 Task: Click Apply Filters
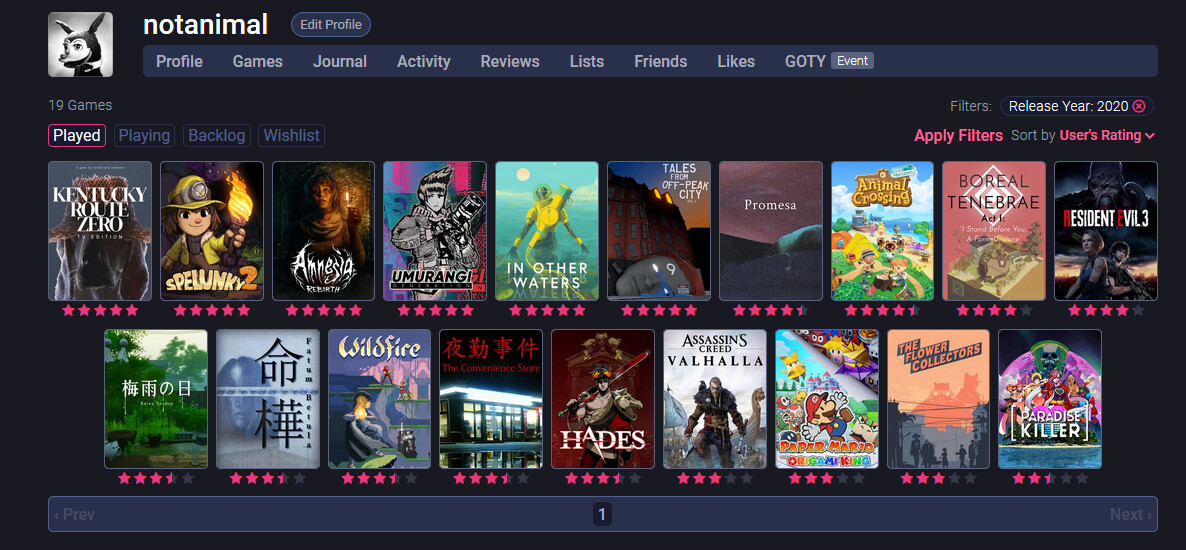point(958,135)
